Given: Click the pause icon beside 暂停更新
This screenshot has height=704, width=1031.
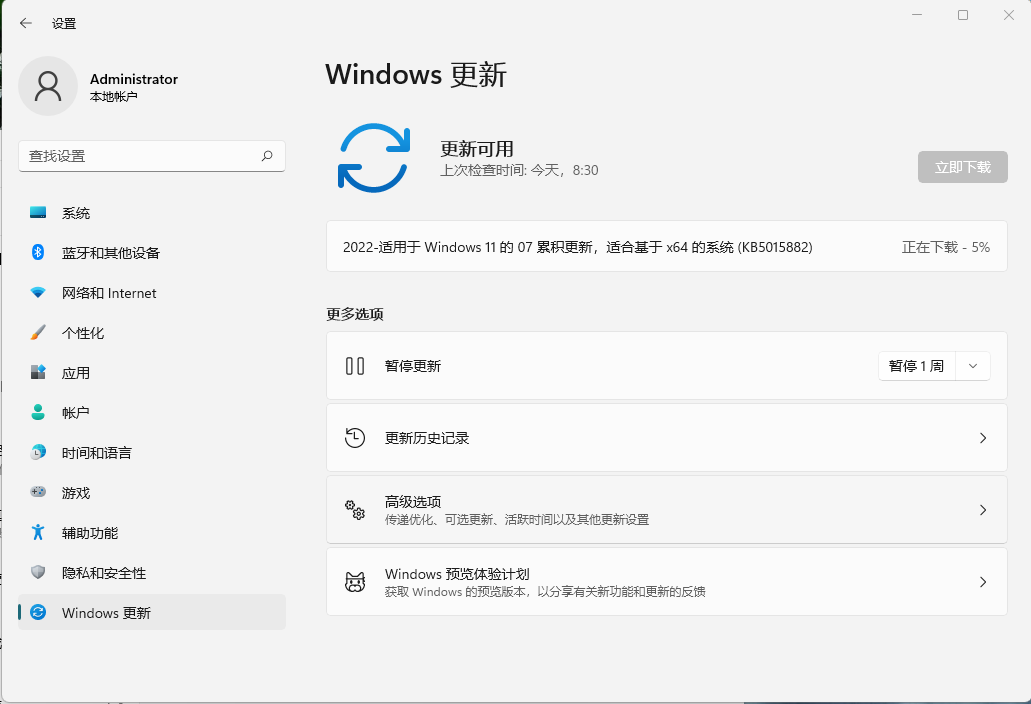Looking at the screenshot, I should coord(355,365).
